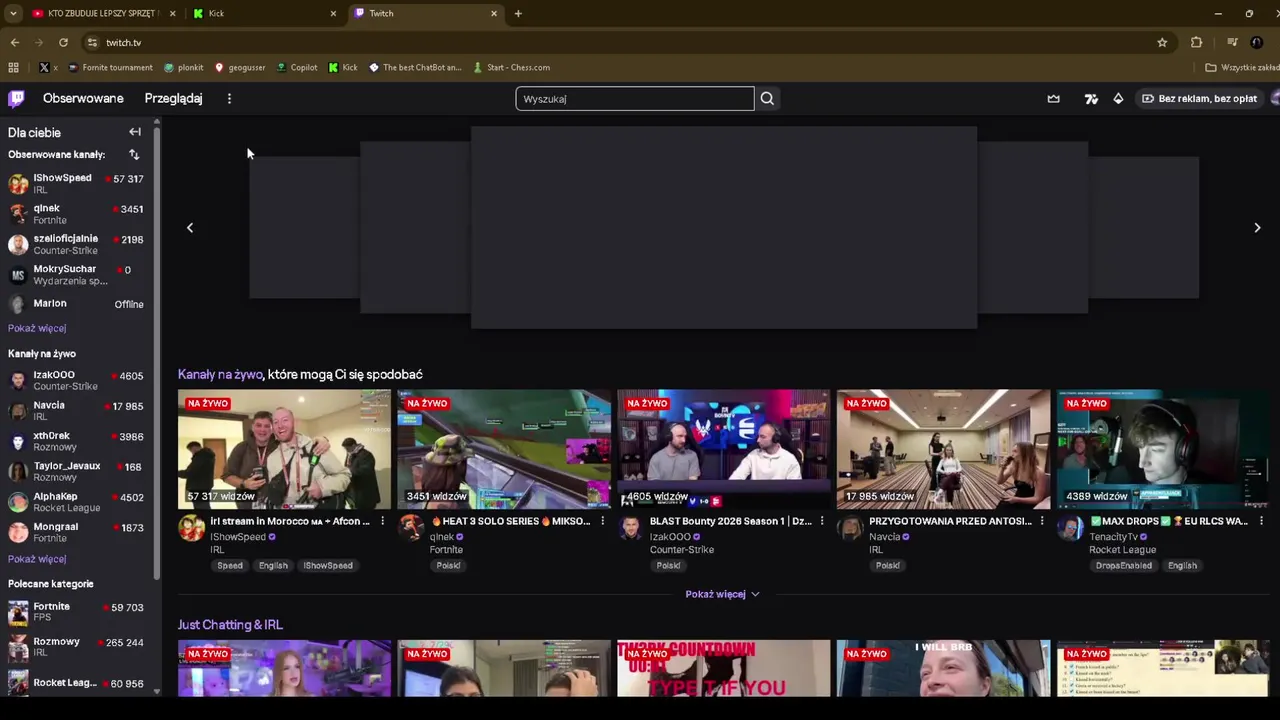Viewport: 1280px width, 720px height.
Task: Open szelioficjalnie in followed channels
Action: coord(77,244)
